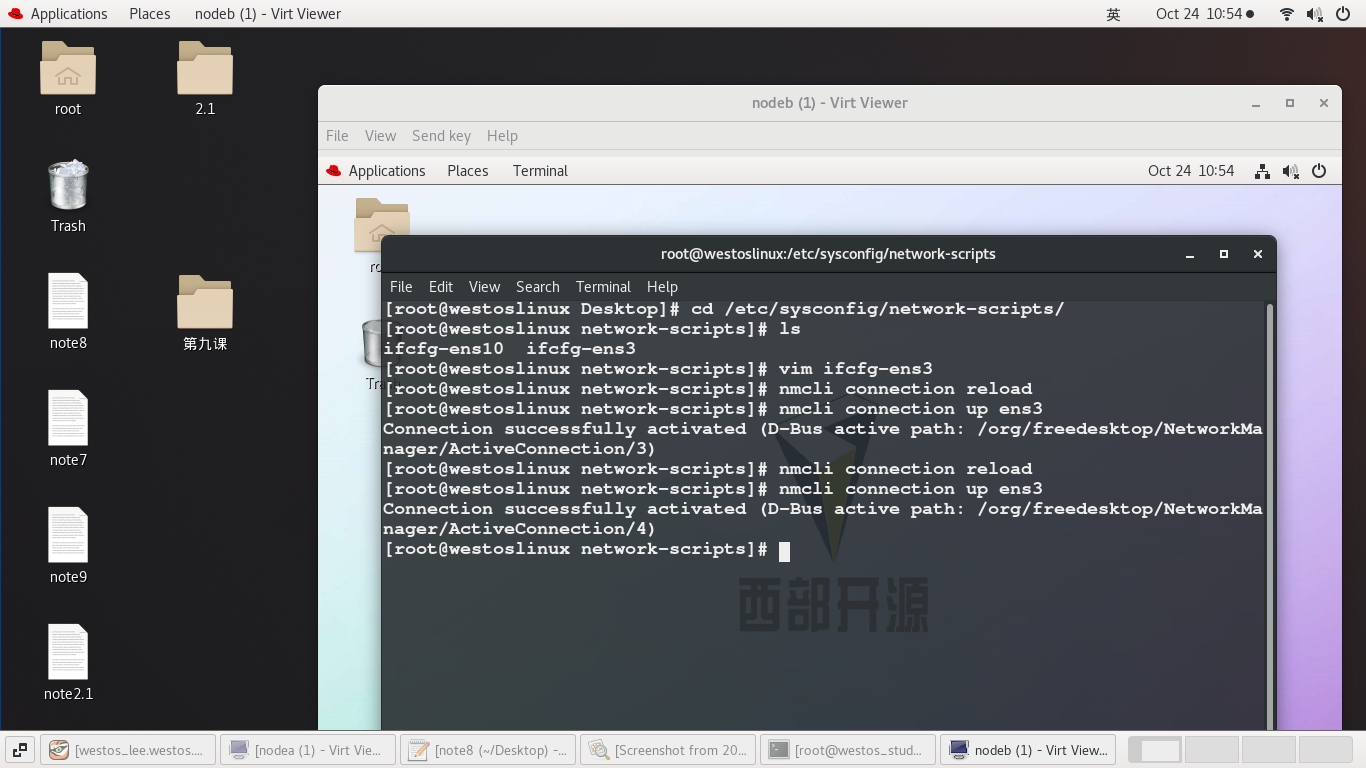Click the terminal prompt next to the cursor
The height and width of the screenshot is (768, 1366).
coord(784,551)
